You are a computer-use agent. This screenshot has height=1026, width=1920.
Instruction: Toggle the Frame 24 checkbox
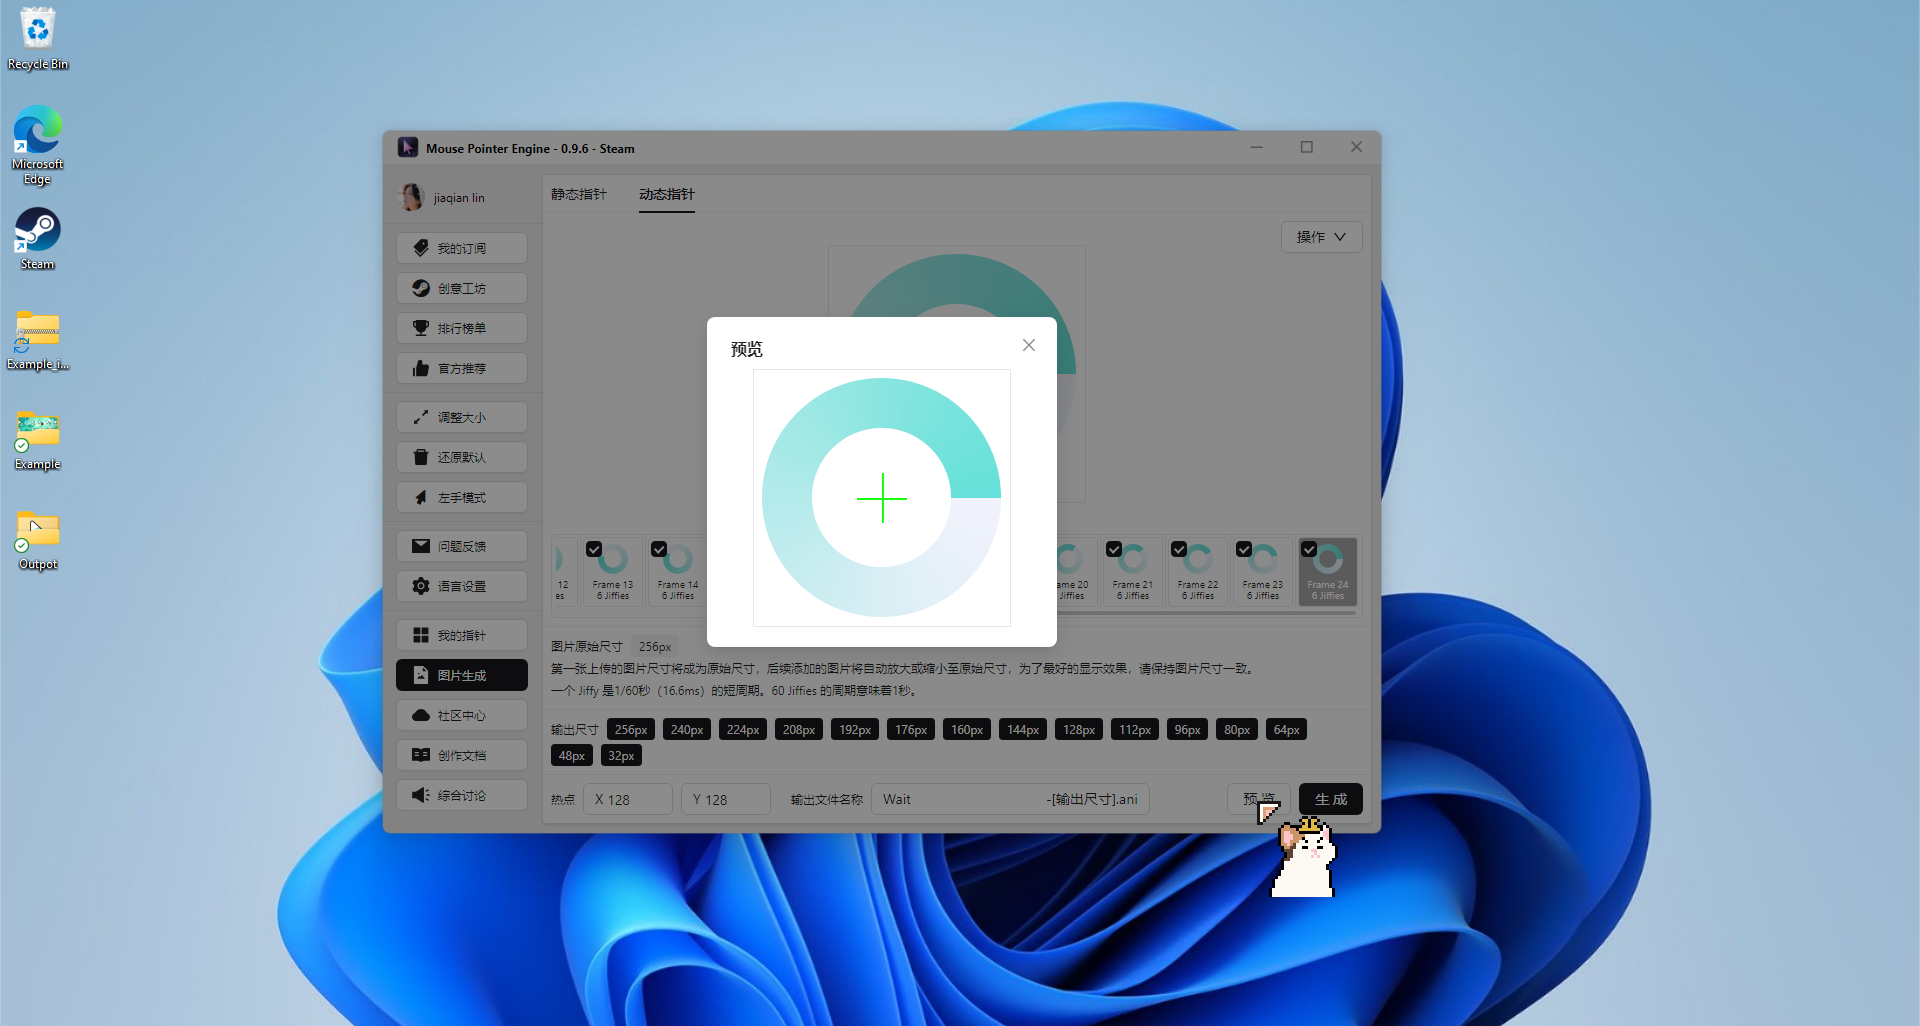coord(1309,549)
